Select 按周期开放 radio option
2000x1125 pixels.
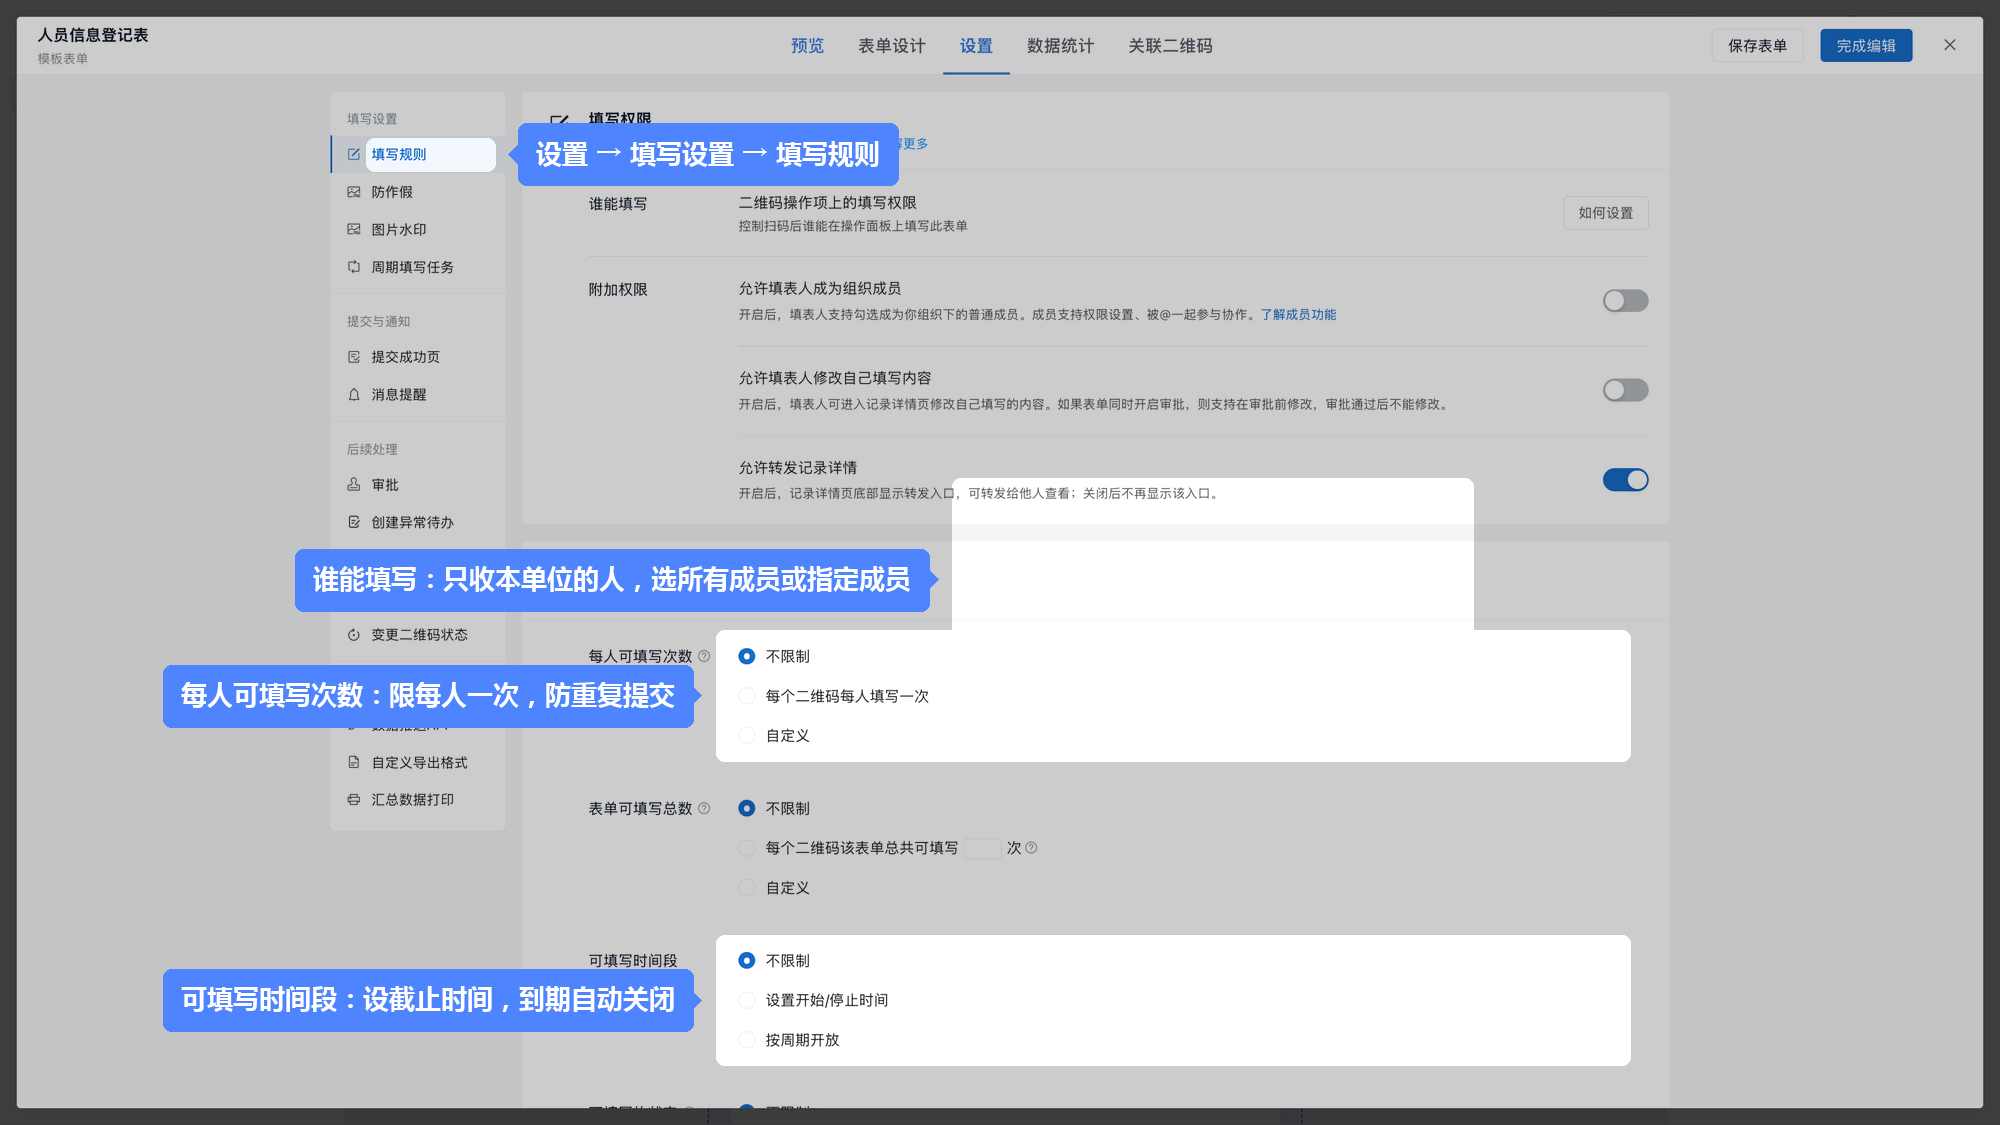click(746, 1040)
